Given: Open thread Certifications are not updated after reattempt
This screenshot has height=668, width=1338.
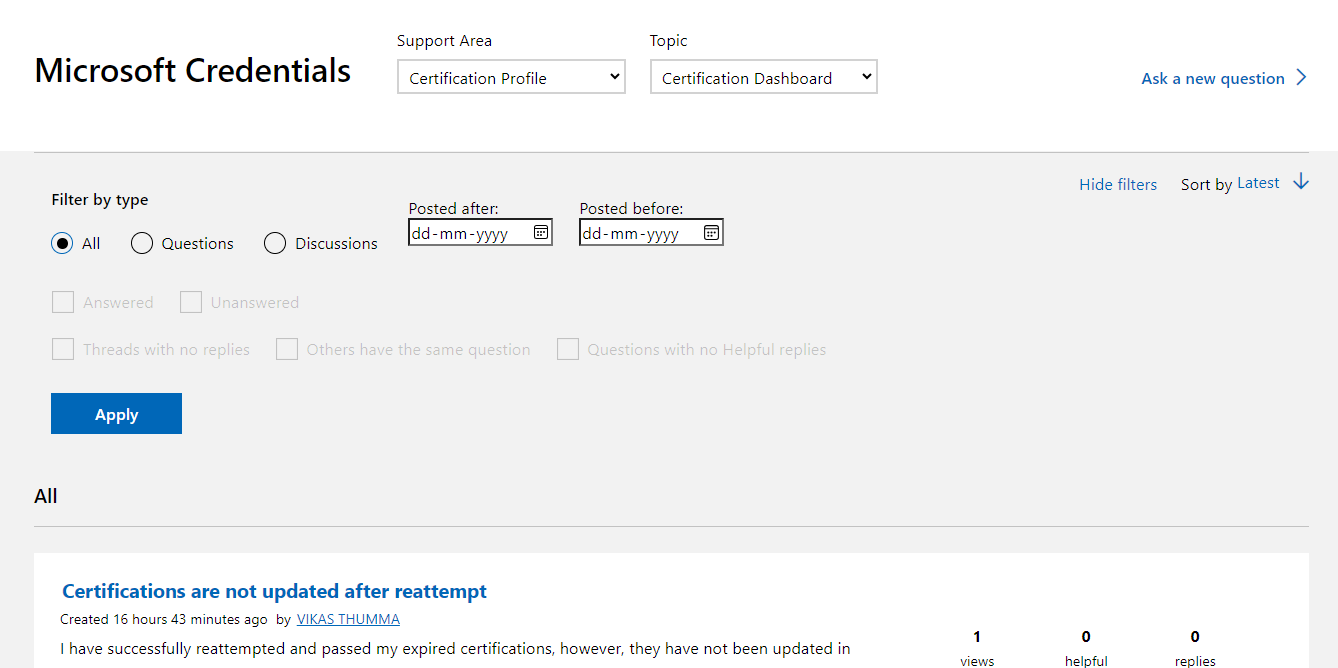Looking at the screenshot, I should pos(274,591).
